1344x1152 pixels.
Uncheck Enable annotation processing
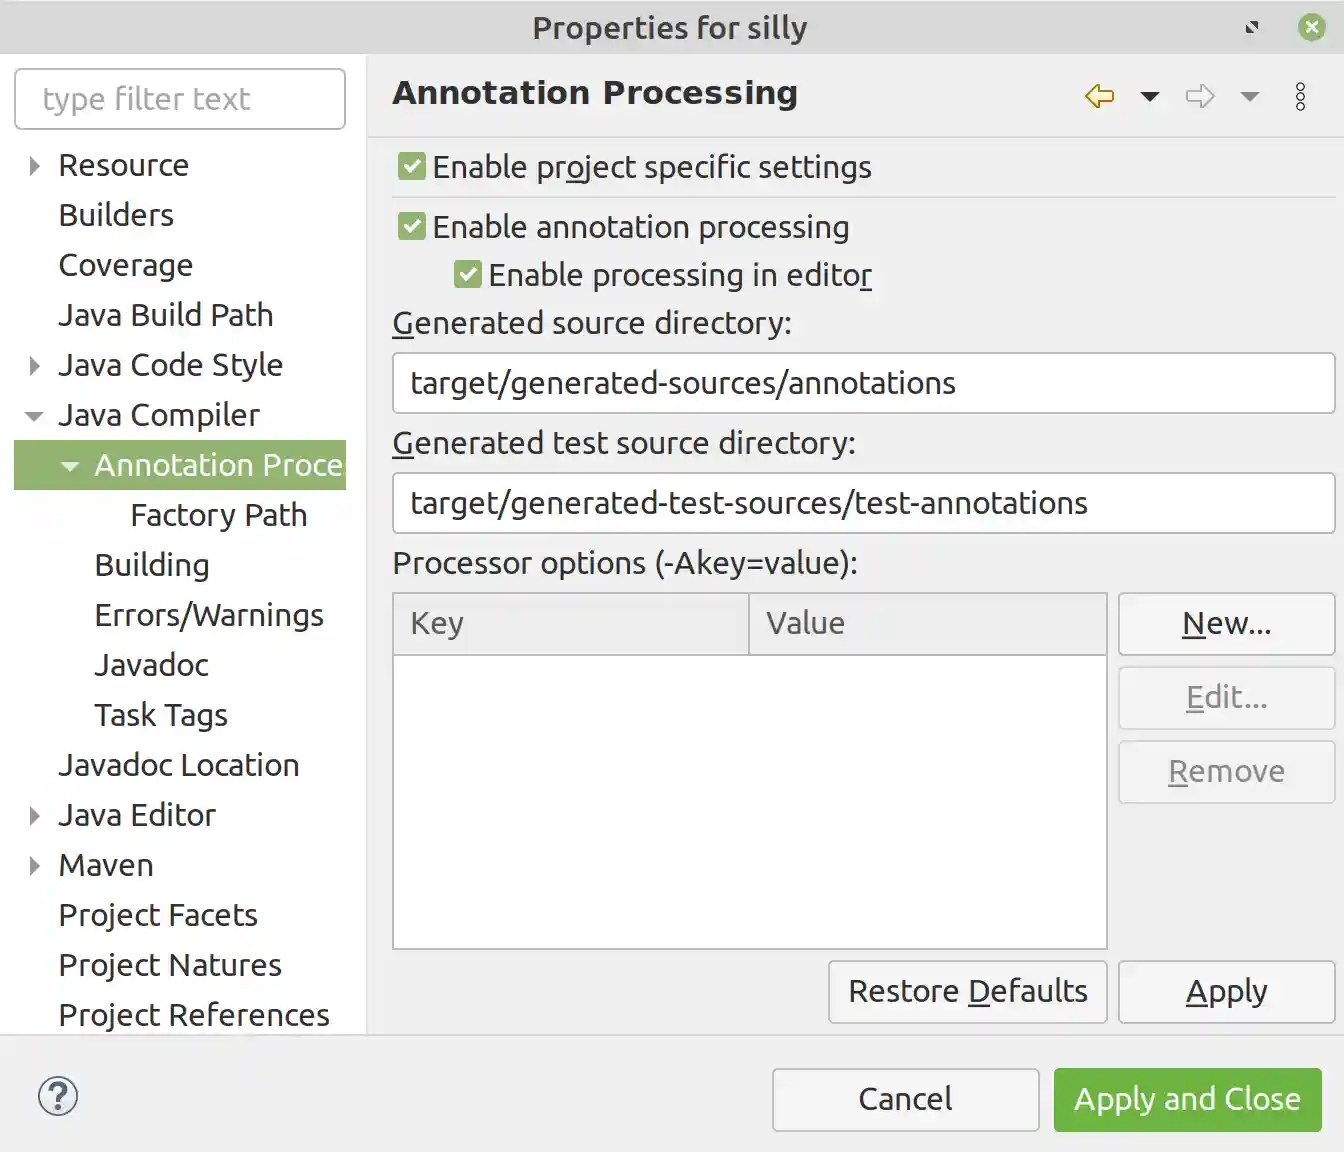click(412, 227)
